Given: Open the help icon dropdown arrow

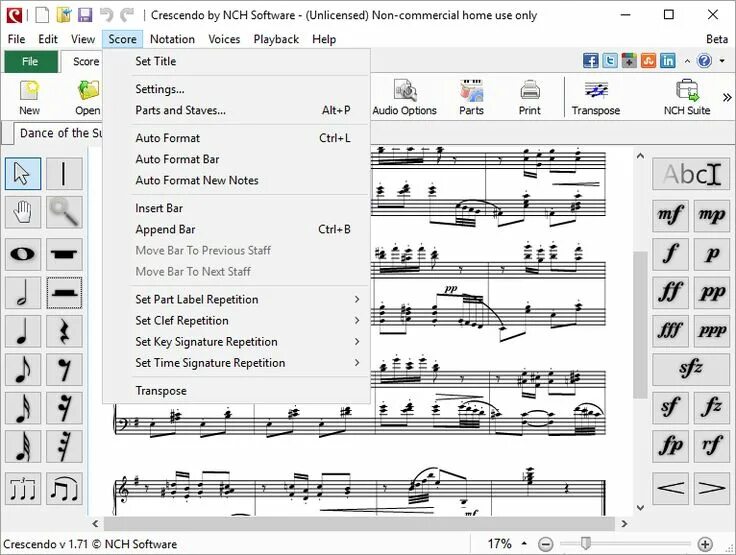Looking at the screenshot, I should coord(722,61).
